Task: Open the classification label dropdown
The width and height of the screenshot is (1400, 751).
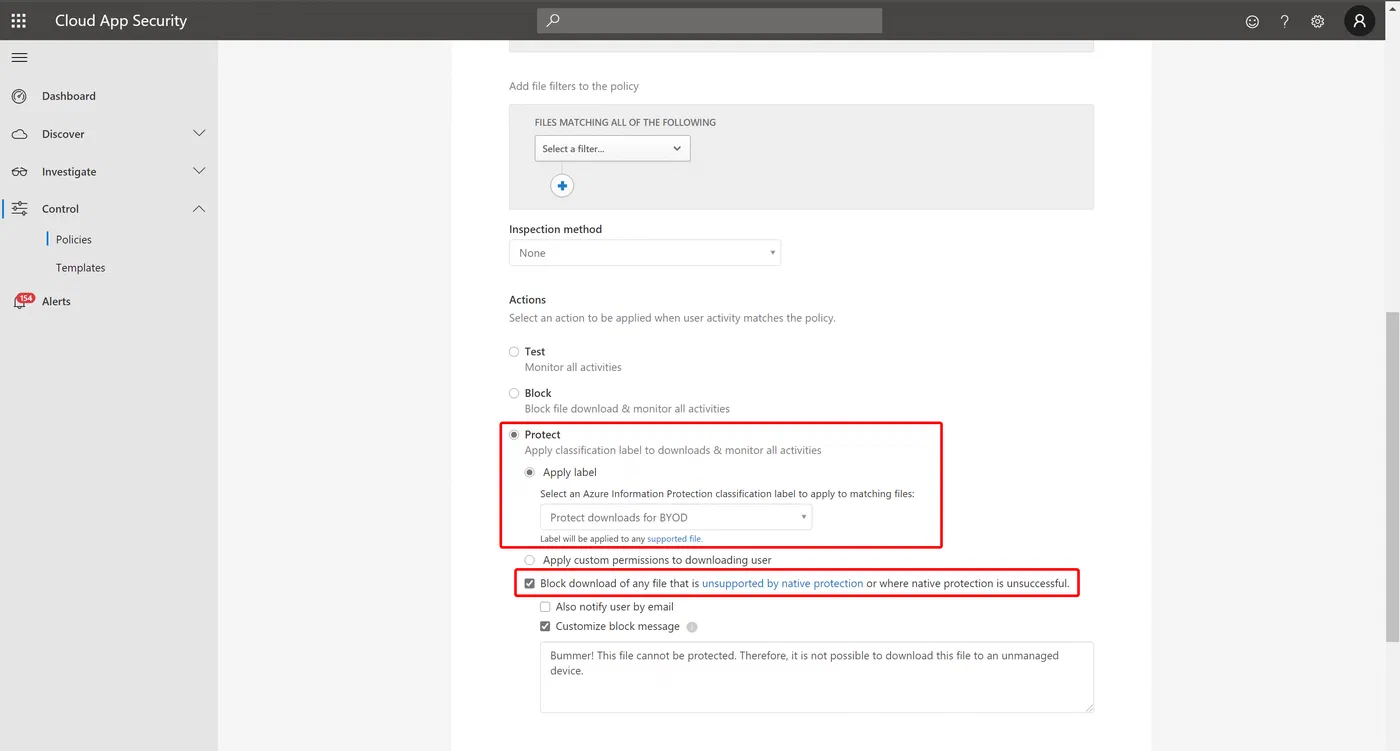Action: 676,518
